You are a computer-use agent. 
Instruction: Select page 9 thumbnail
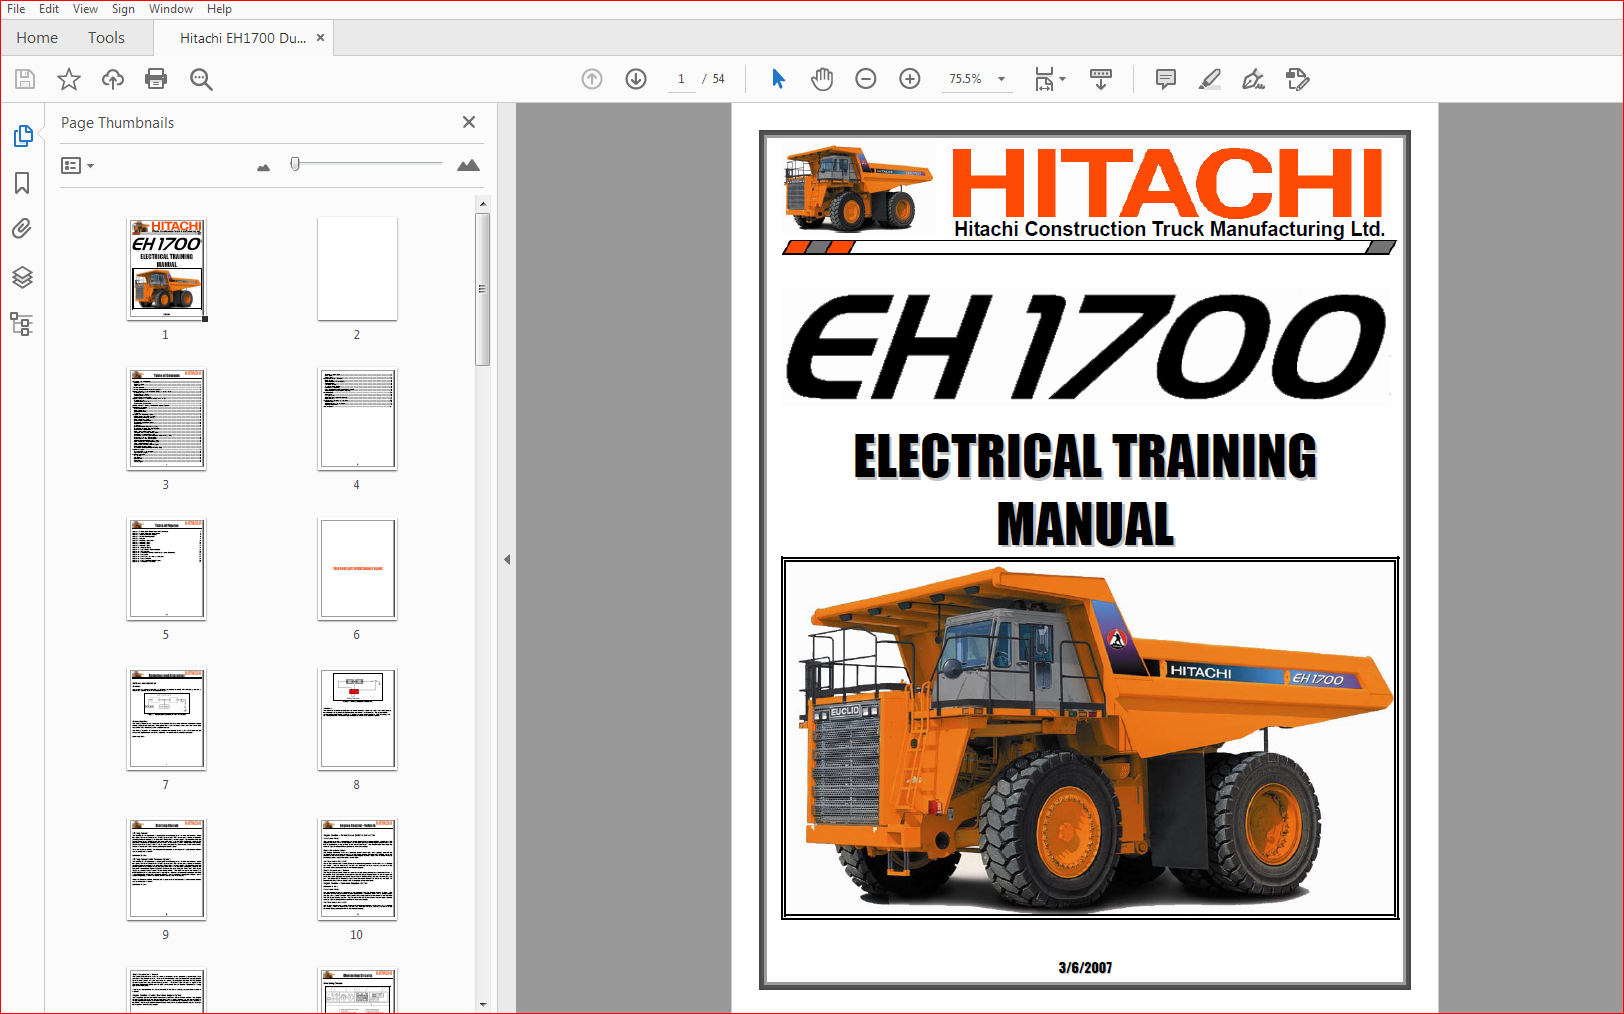(x=166, y=869)
